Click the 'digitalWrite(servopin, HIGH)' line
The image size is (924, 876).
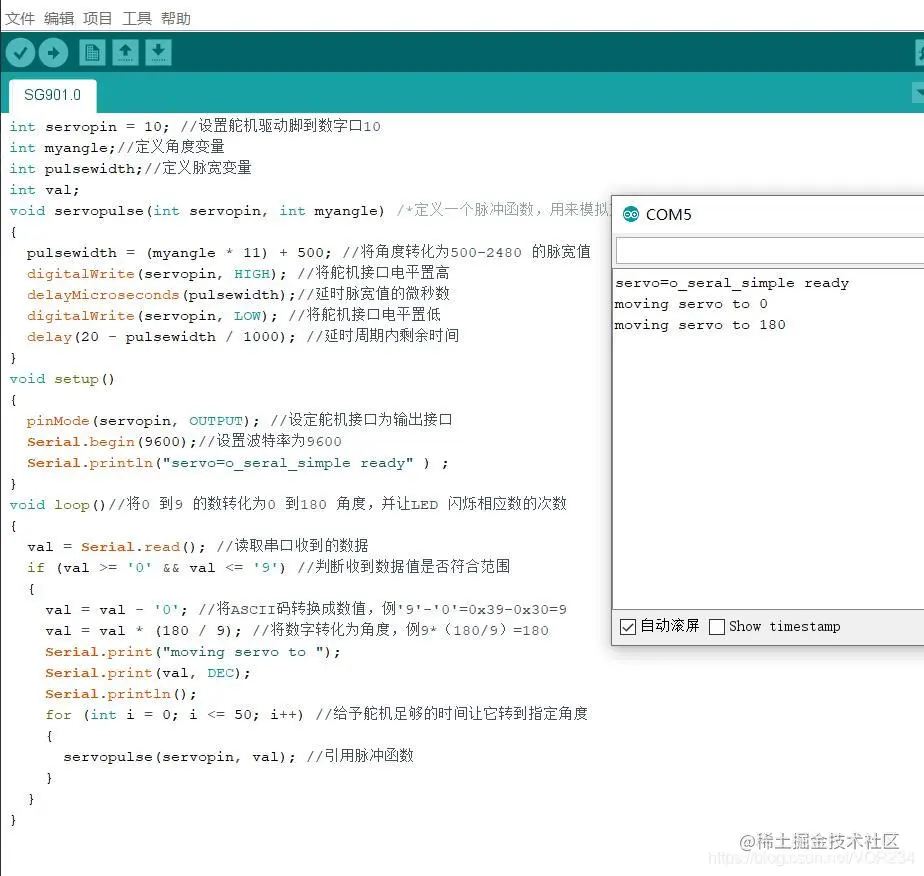click(238, 273)
